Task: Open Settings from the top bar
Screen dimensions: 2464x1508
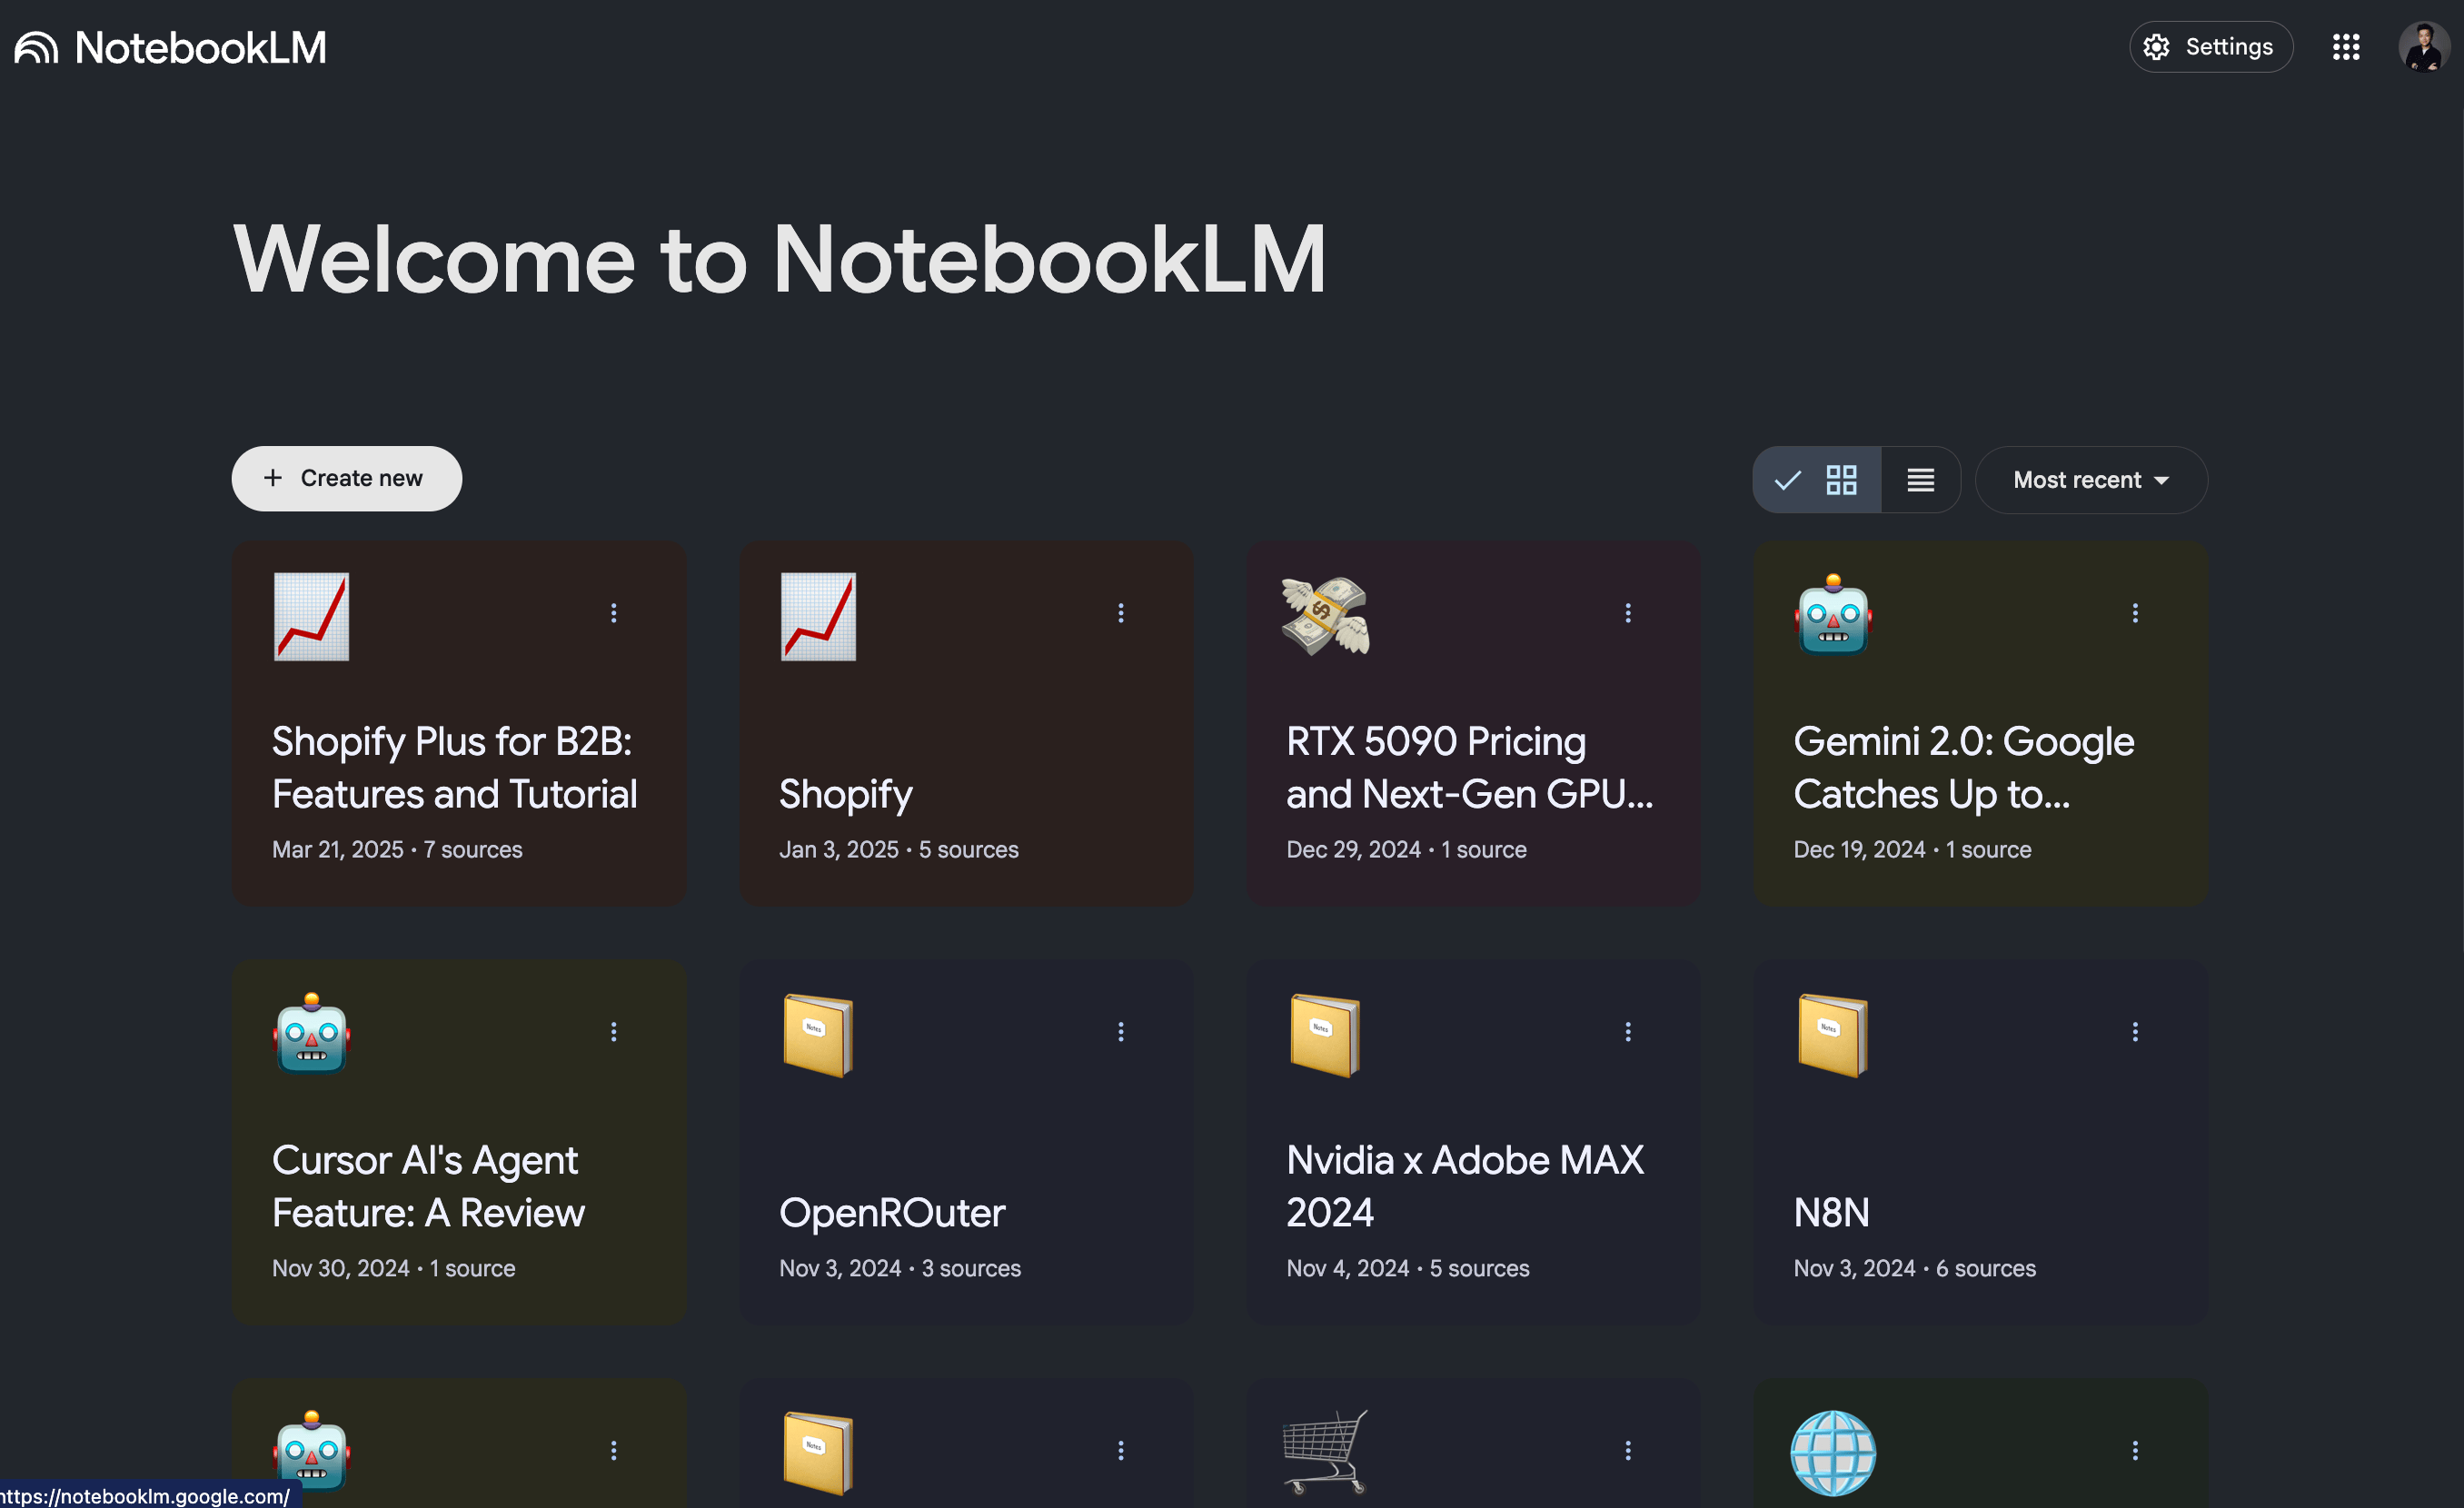Action: click(2210, 47)
